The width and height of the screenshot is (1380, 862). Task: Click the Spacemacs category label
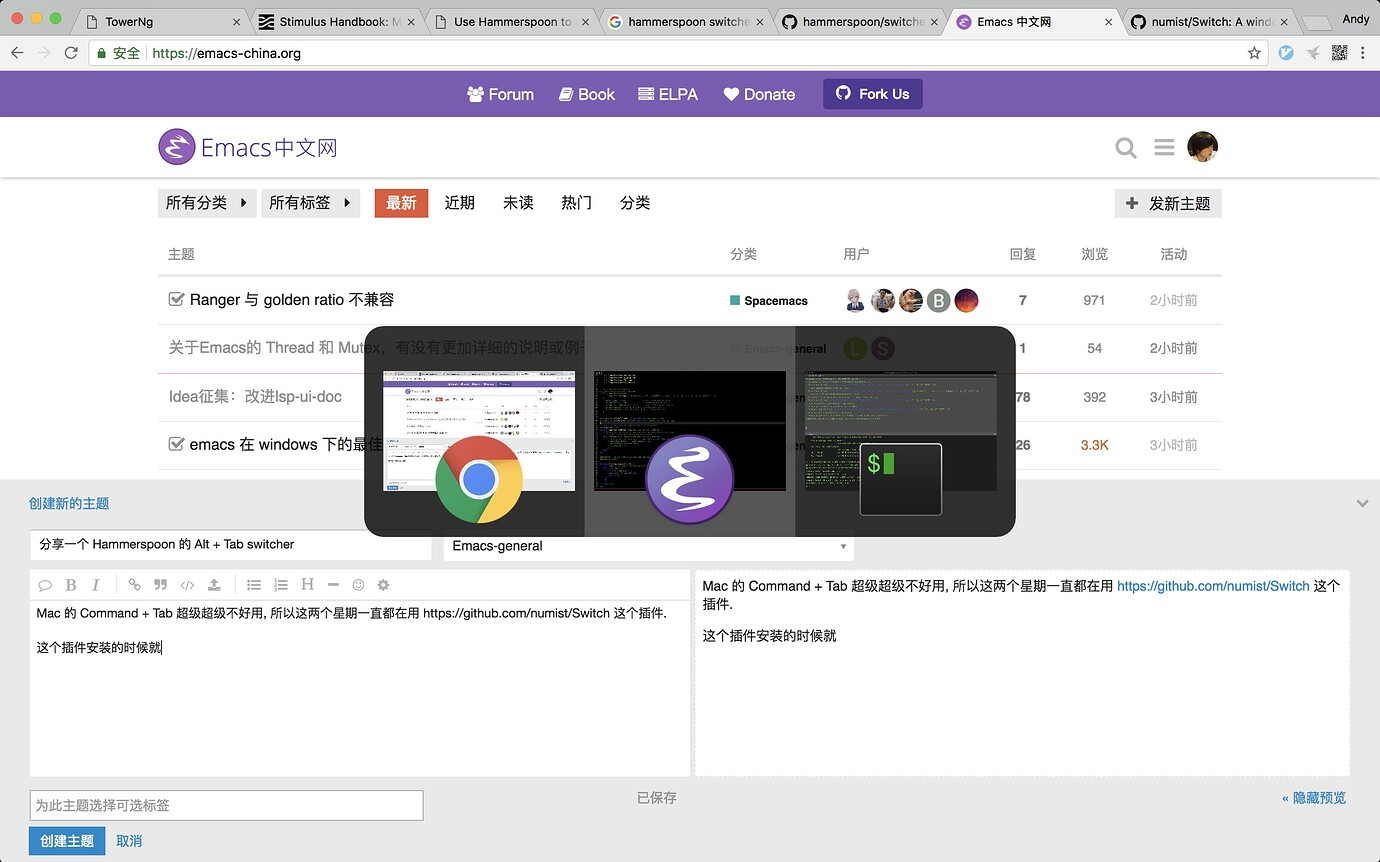coord(769,300)
